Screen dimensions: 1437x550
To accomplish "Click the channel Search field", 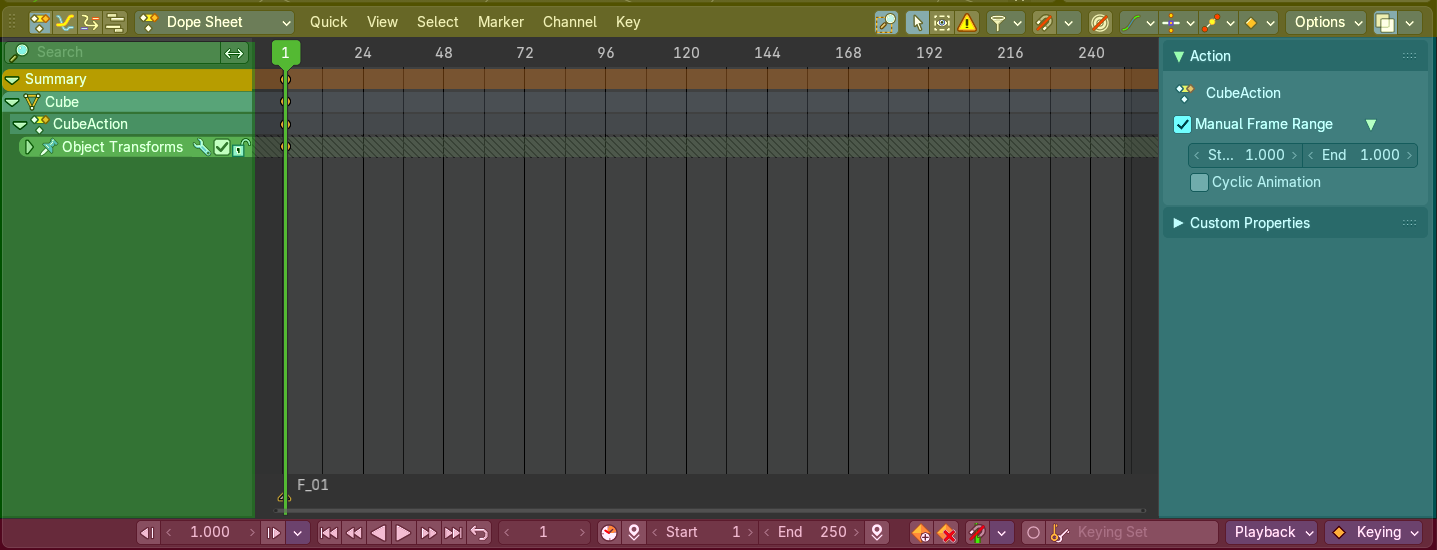I will click(112, 52).
